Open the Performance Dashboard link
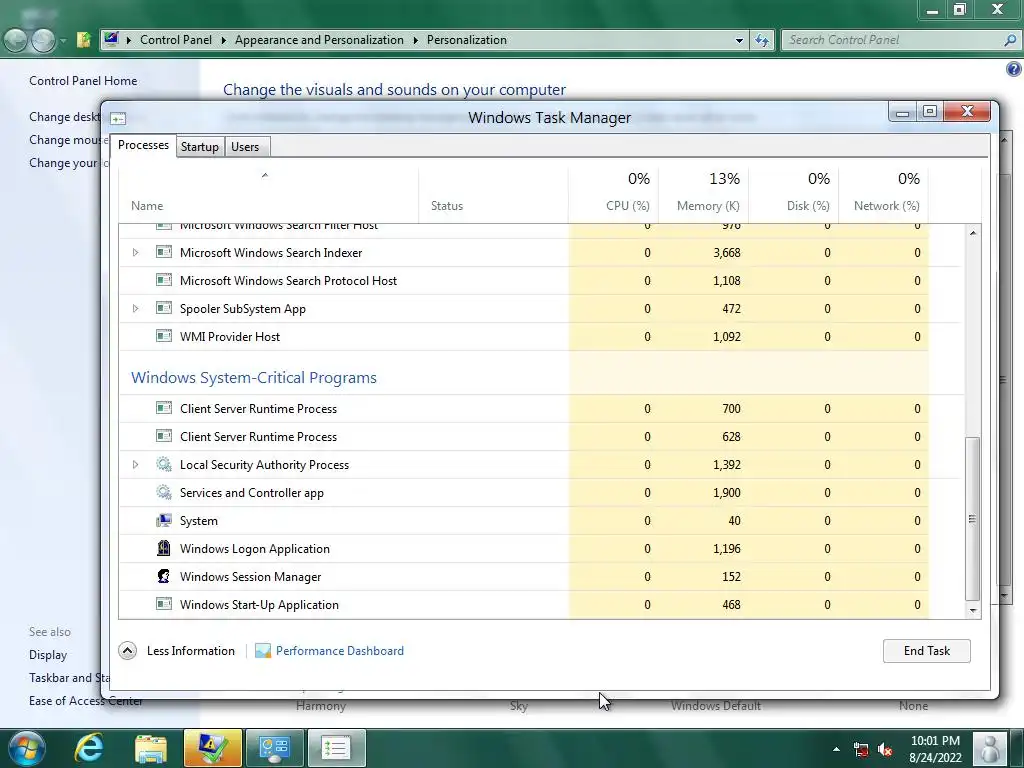The height and width of the screenshot is (768, 1024). click(x=340, y=650)
